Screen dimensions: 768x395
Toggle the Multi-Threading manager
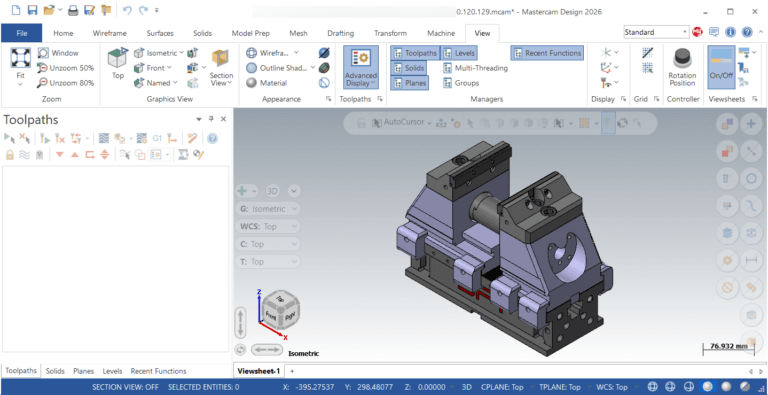[475, 68]
